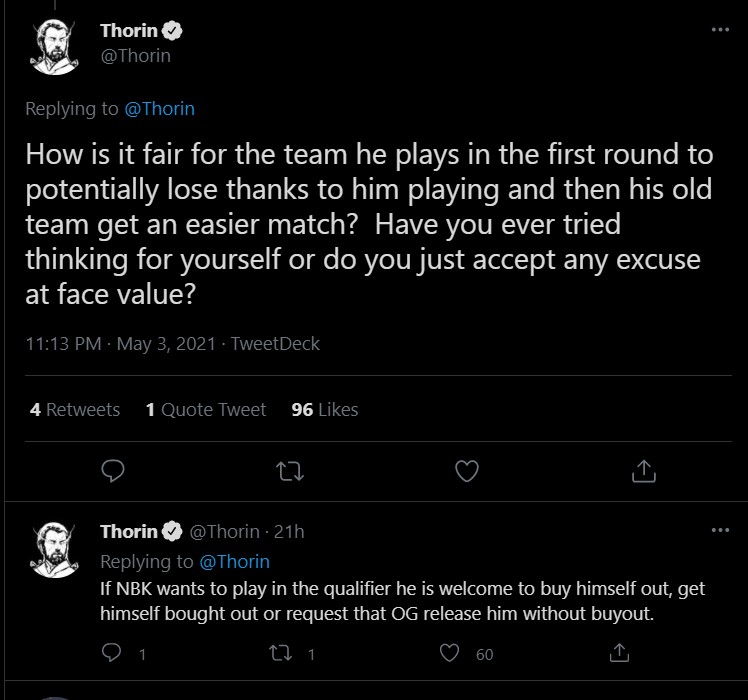Click the tweet timestamp 11:13 PM

65,343
